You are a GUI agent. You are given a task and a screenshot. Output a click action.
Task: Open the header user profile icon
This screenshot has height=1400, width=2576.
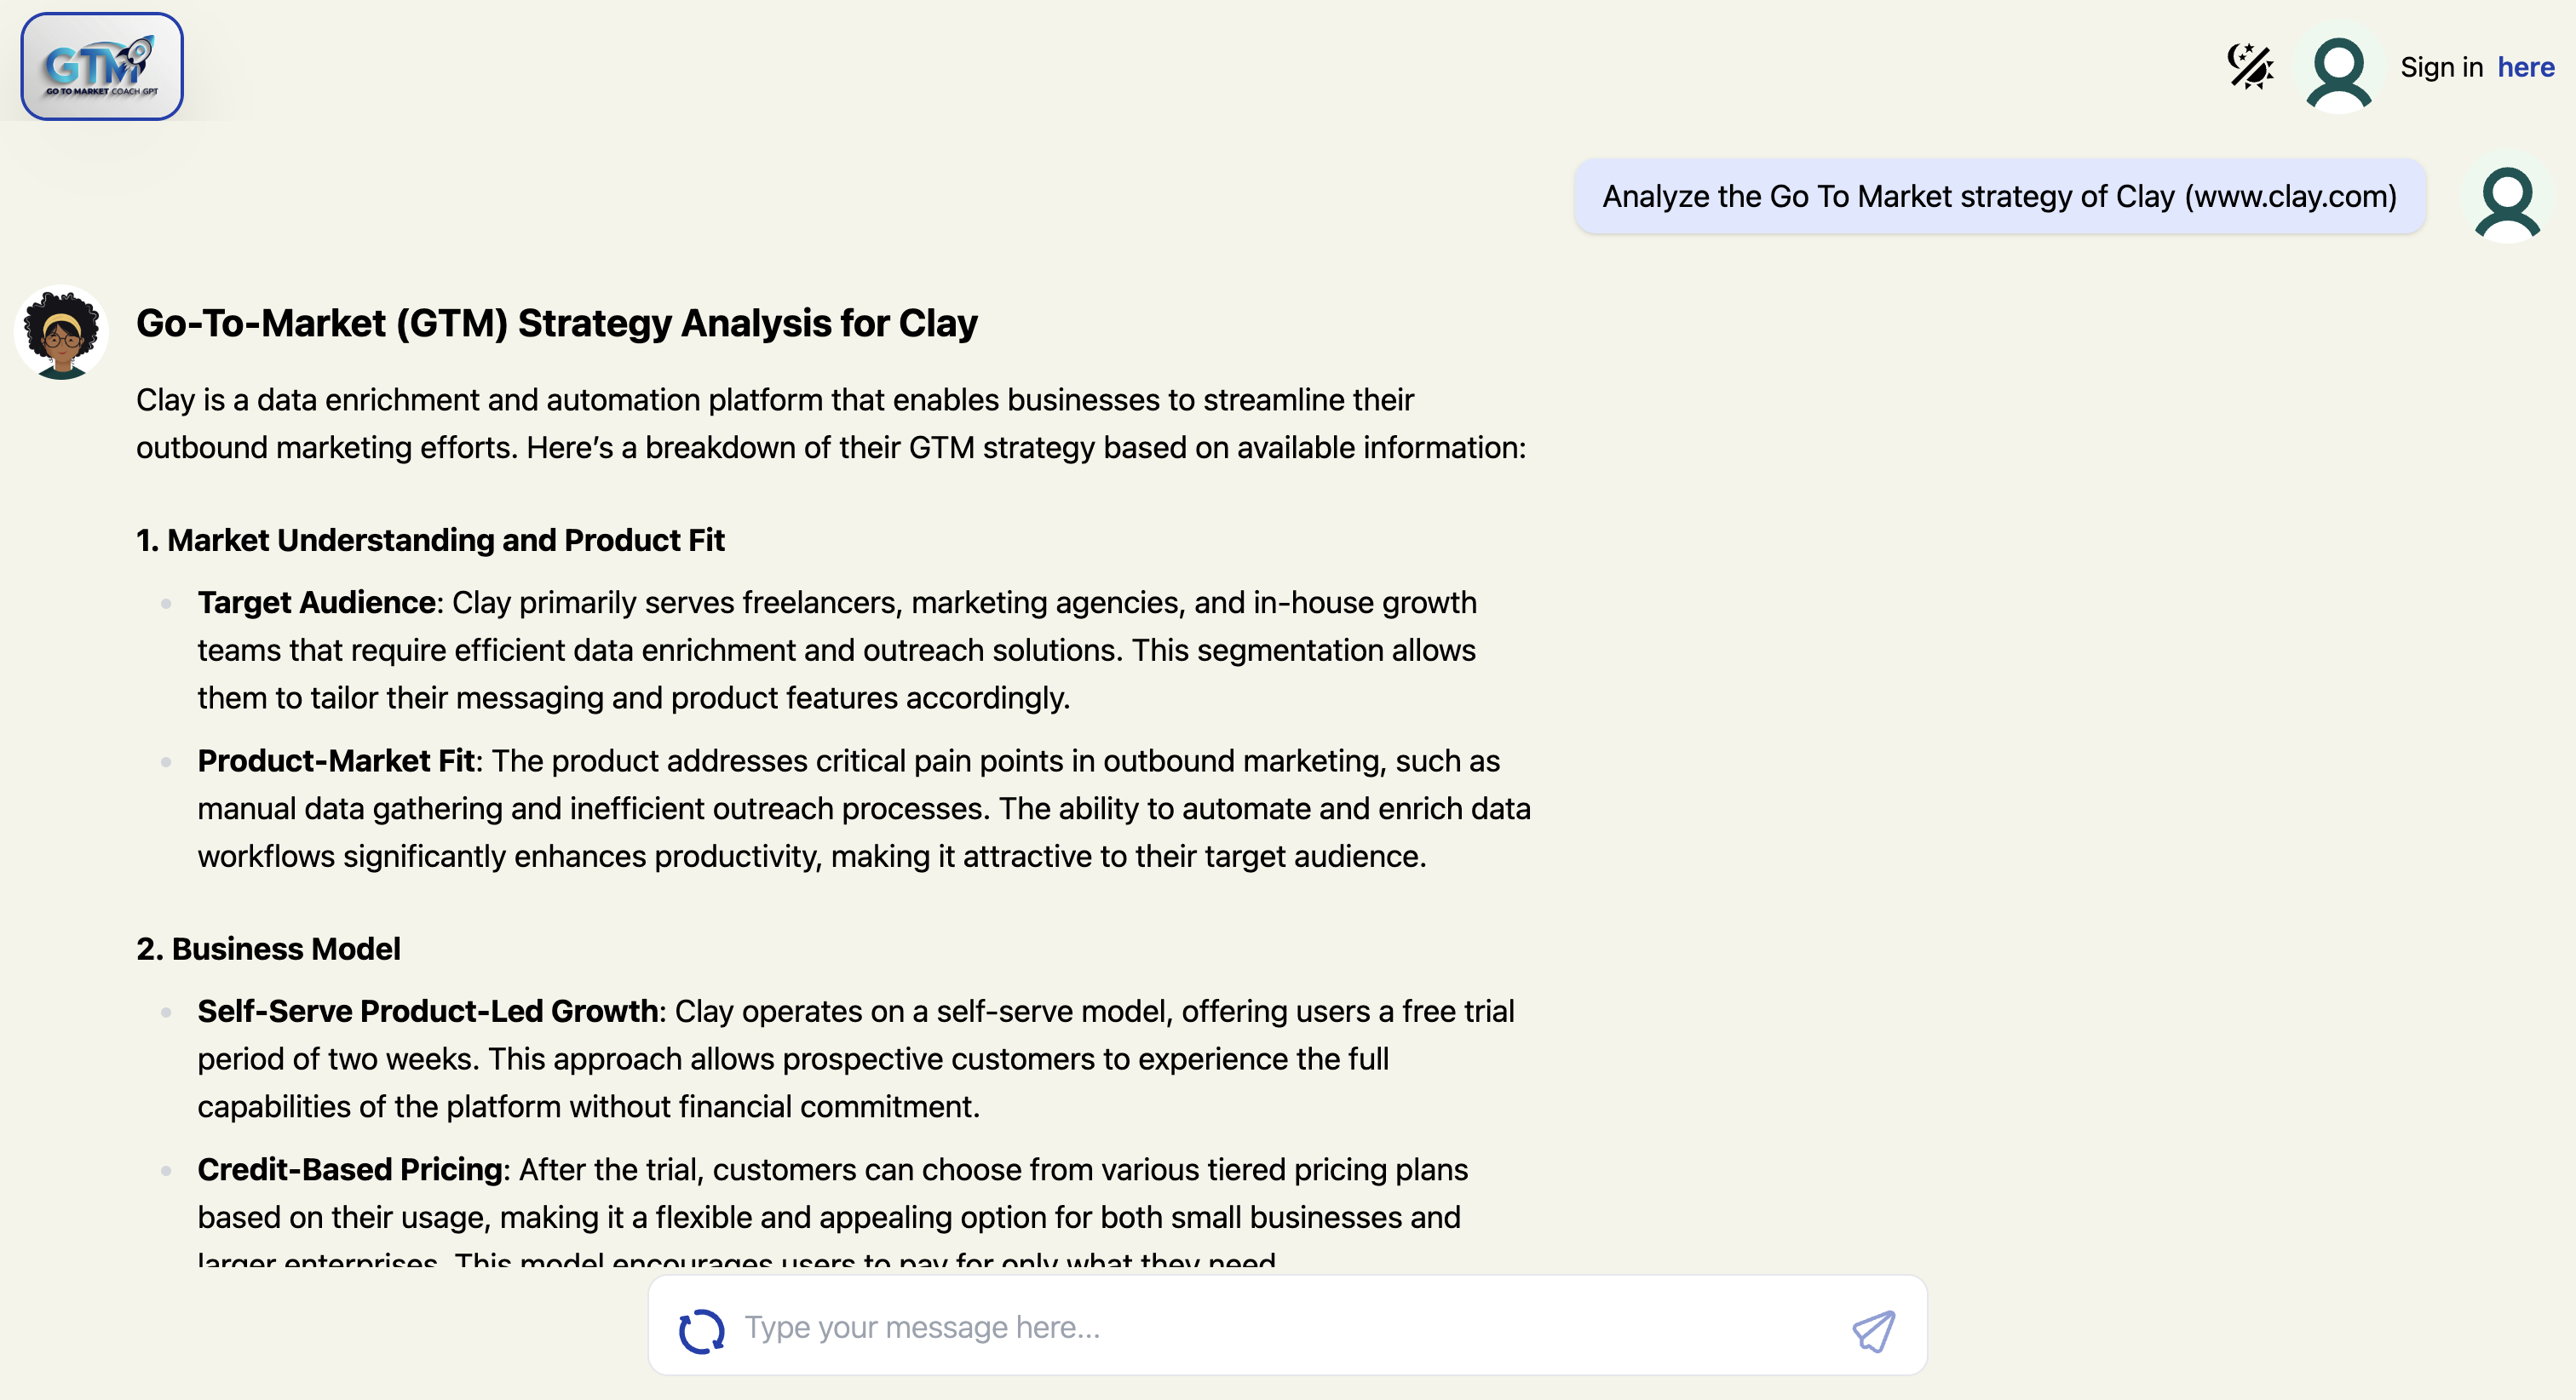pyautogui.click(x=2338, y=70)
